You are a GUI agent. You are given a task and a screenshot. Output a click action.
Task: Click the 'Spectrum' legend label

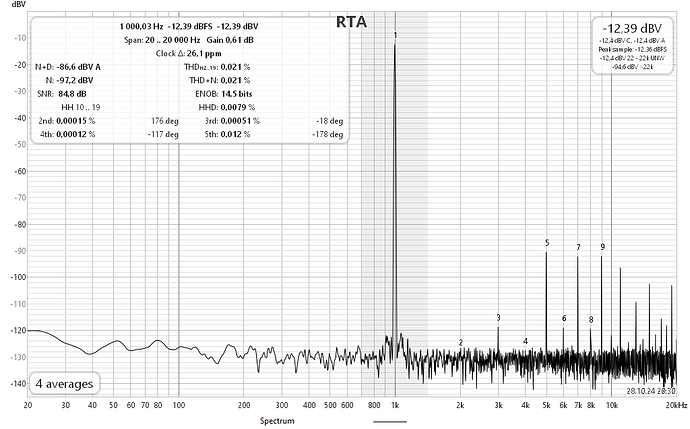tap(277, 421)
